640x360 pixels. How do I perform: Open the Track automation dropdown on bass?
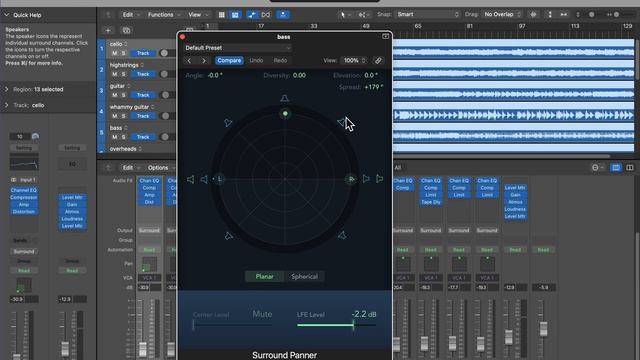(143, 137)
